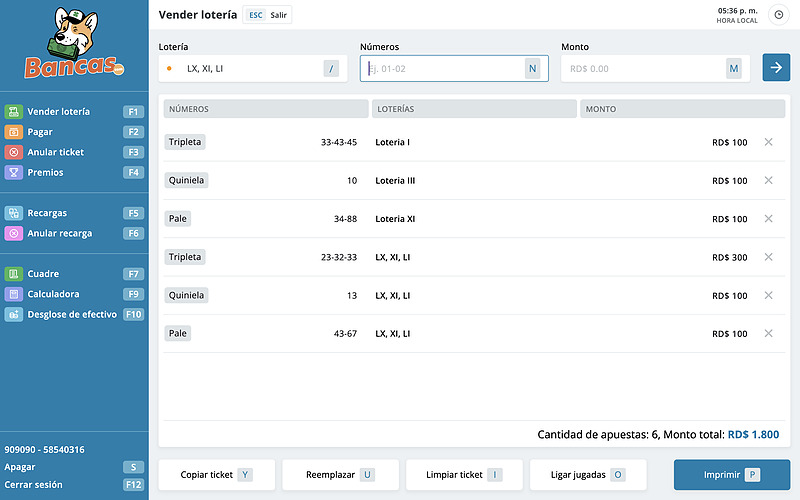800x500 pixels.
Task: Click the Imprimir button
Action: coord(732,475)
